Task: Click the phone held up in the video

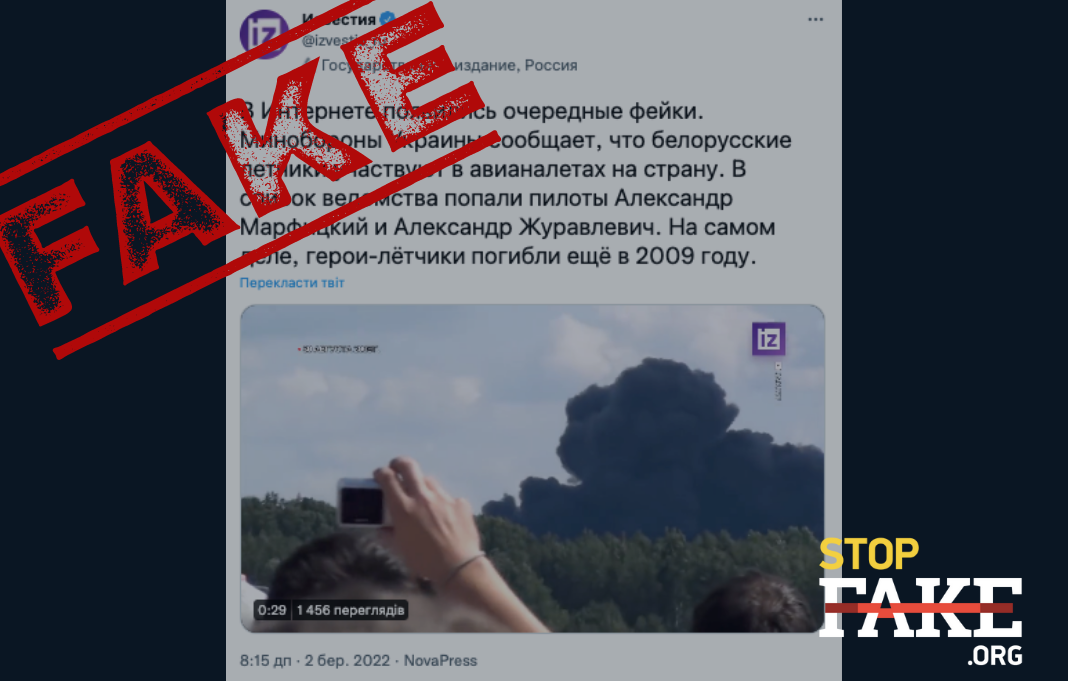Action: [361, 503]
